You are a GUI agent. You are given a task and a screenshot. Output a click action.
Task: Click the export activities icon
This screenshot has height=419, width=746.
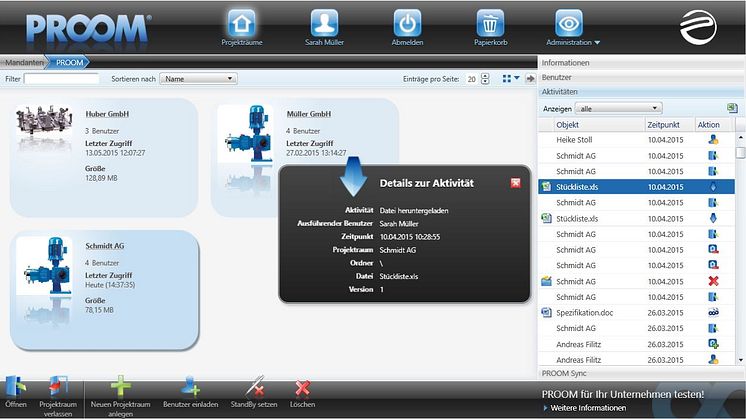coord(732,108)
